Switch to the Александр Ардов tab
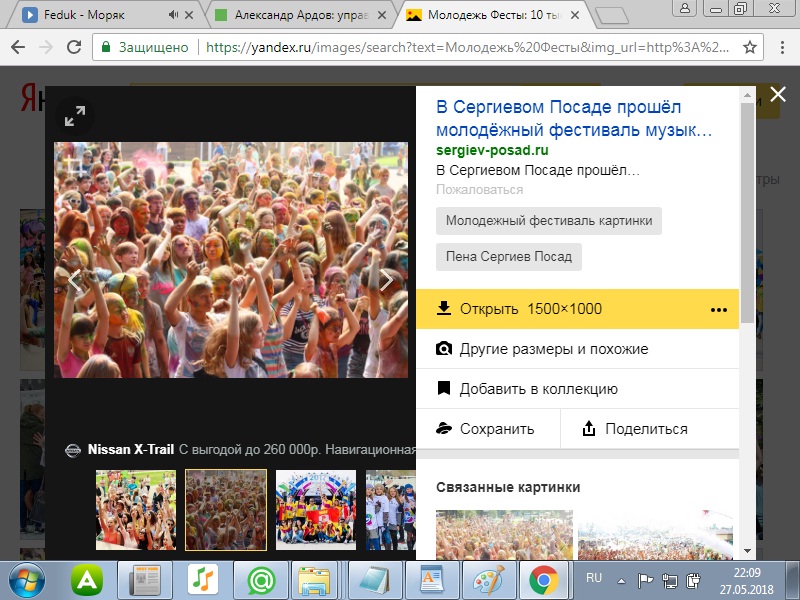 [301, 15]
